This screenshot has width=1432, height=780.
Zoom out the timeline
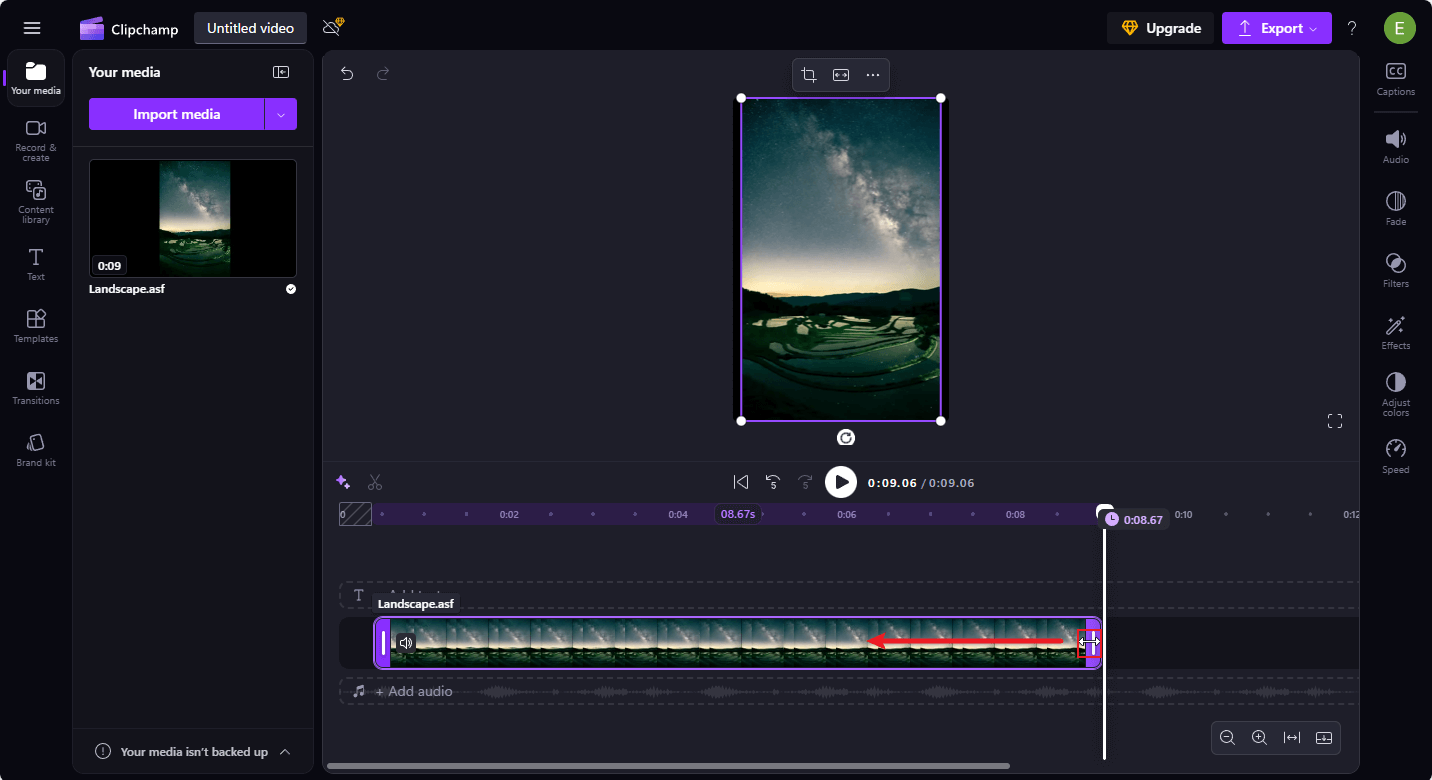(x=1227, y=738)
